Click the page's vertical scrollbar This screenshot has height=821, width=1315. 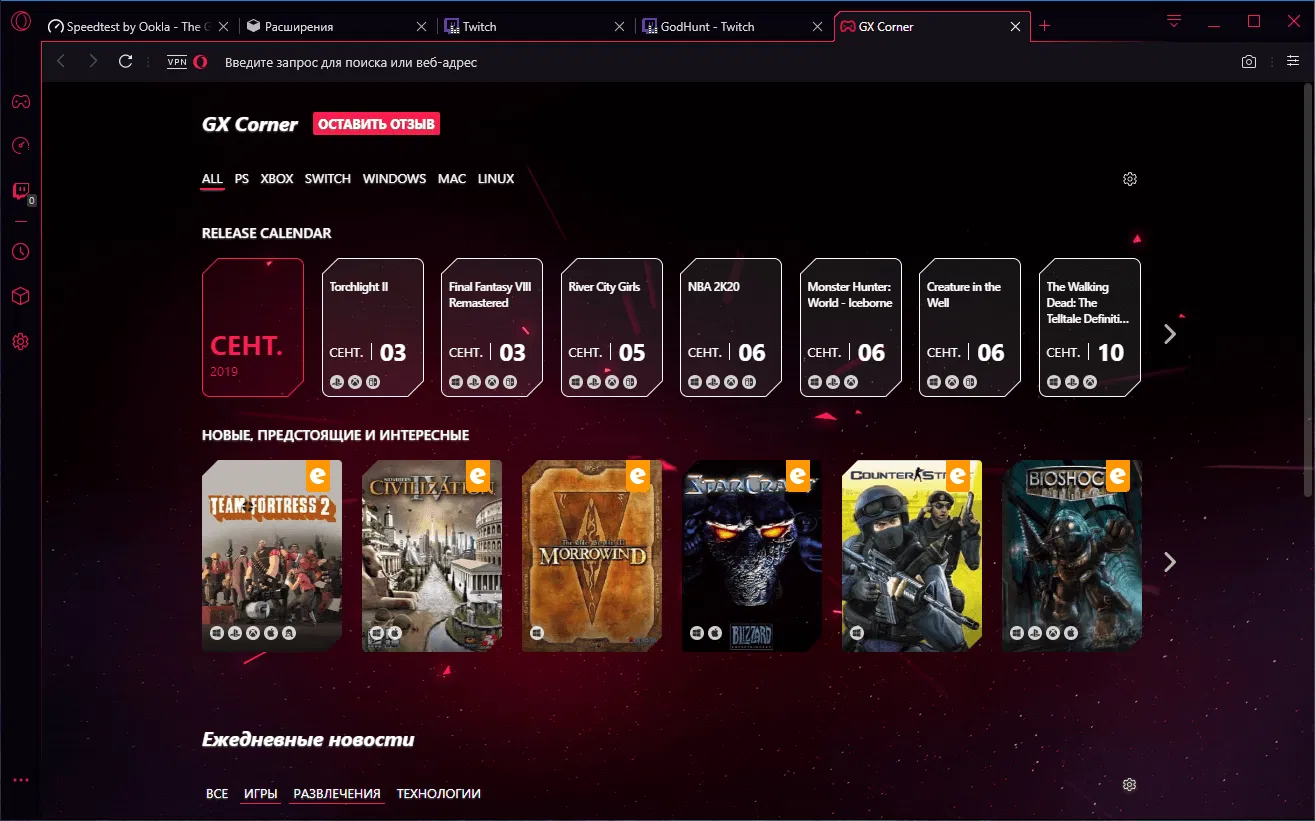coord(1308,290)
